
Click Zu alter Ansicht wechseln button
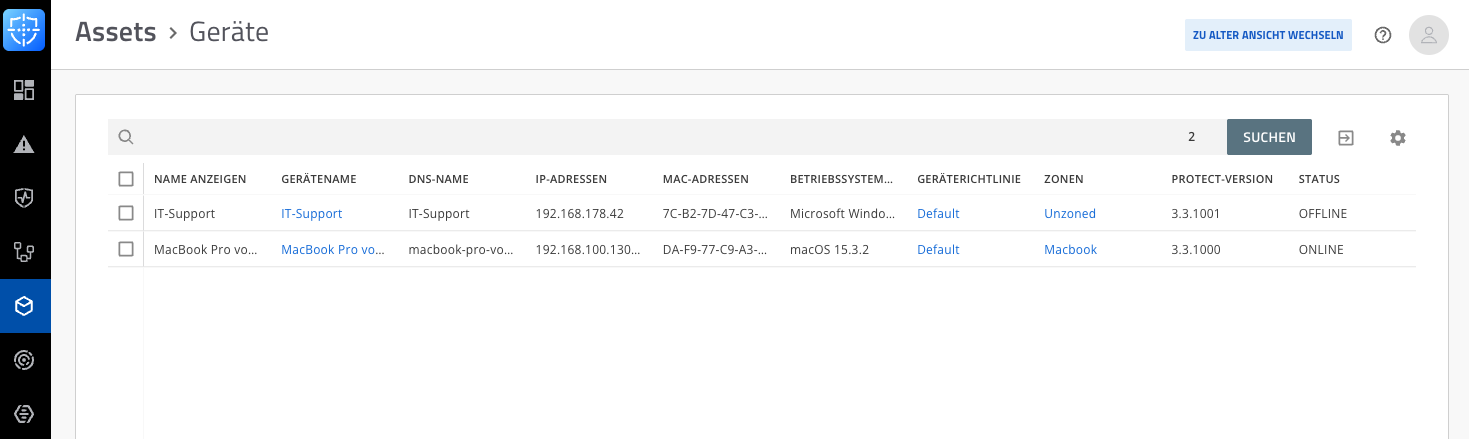tap(1268, 35)
